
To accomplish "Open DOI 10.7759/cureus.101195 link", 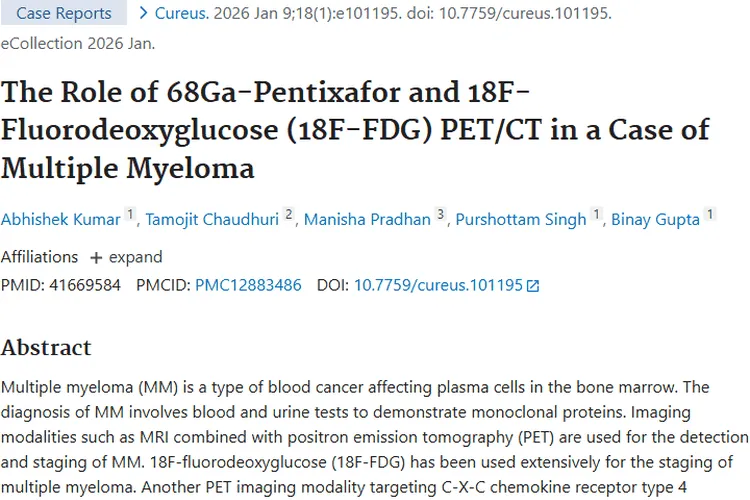I will [438, 285].
